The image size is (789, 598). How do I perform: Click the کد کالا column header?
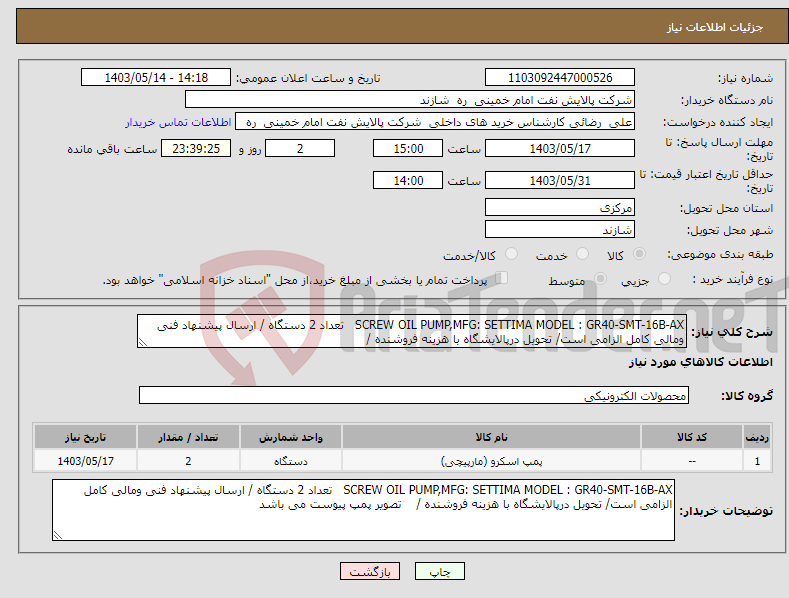click(x=692, y=437)
